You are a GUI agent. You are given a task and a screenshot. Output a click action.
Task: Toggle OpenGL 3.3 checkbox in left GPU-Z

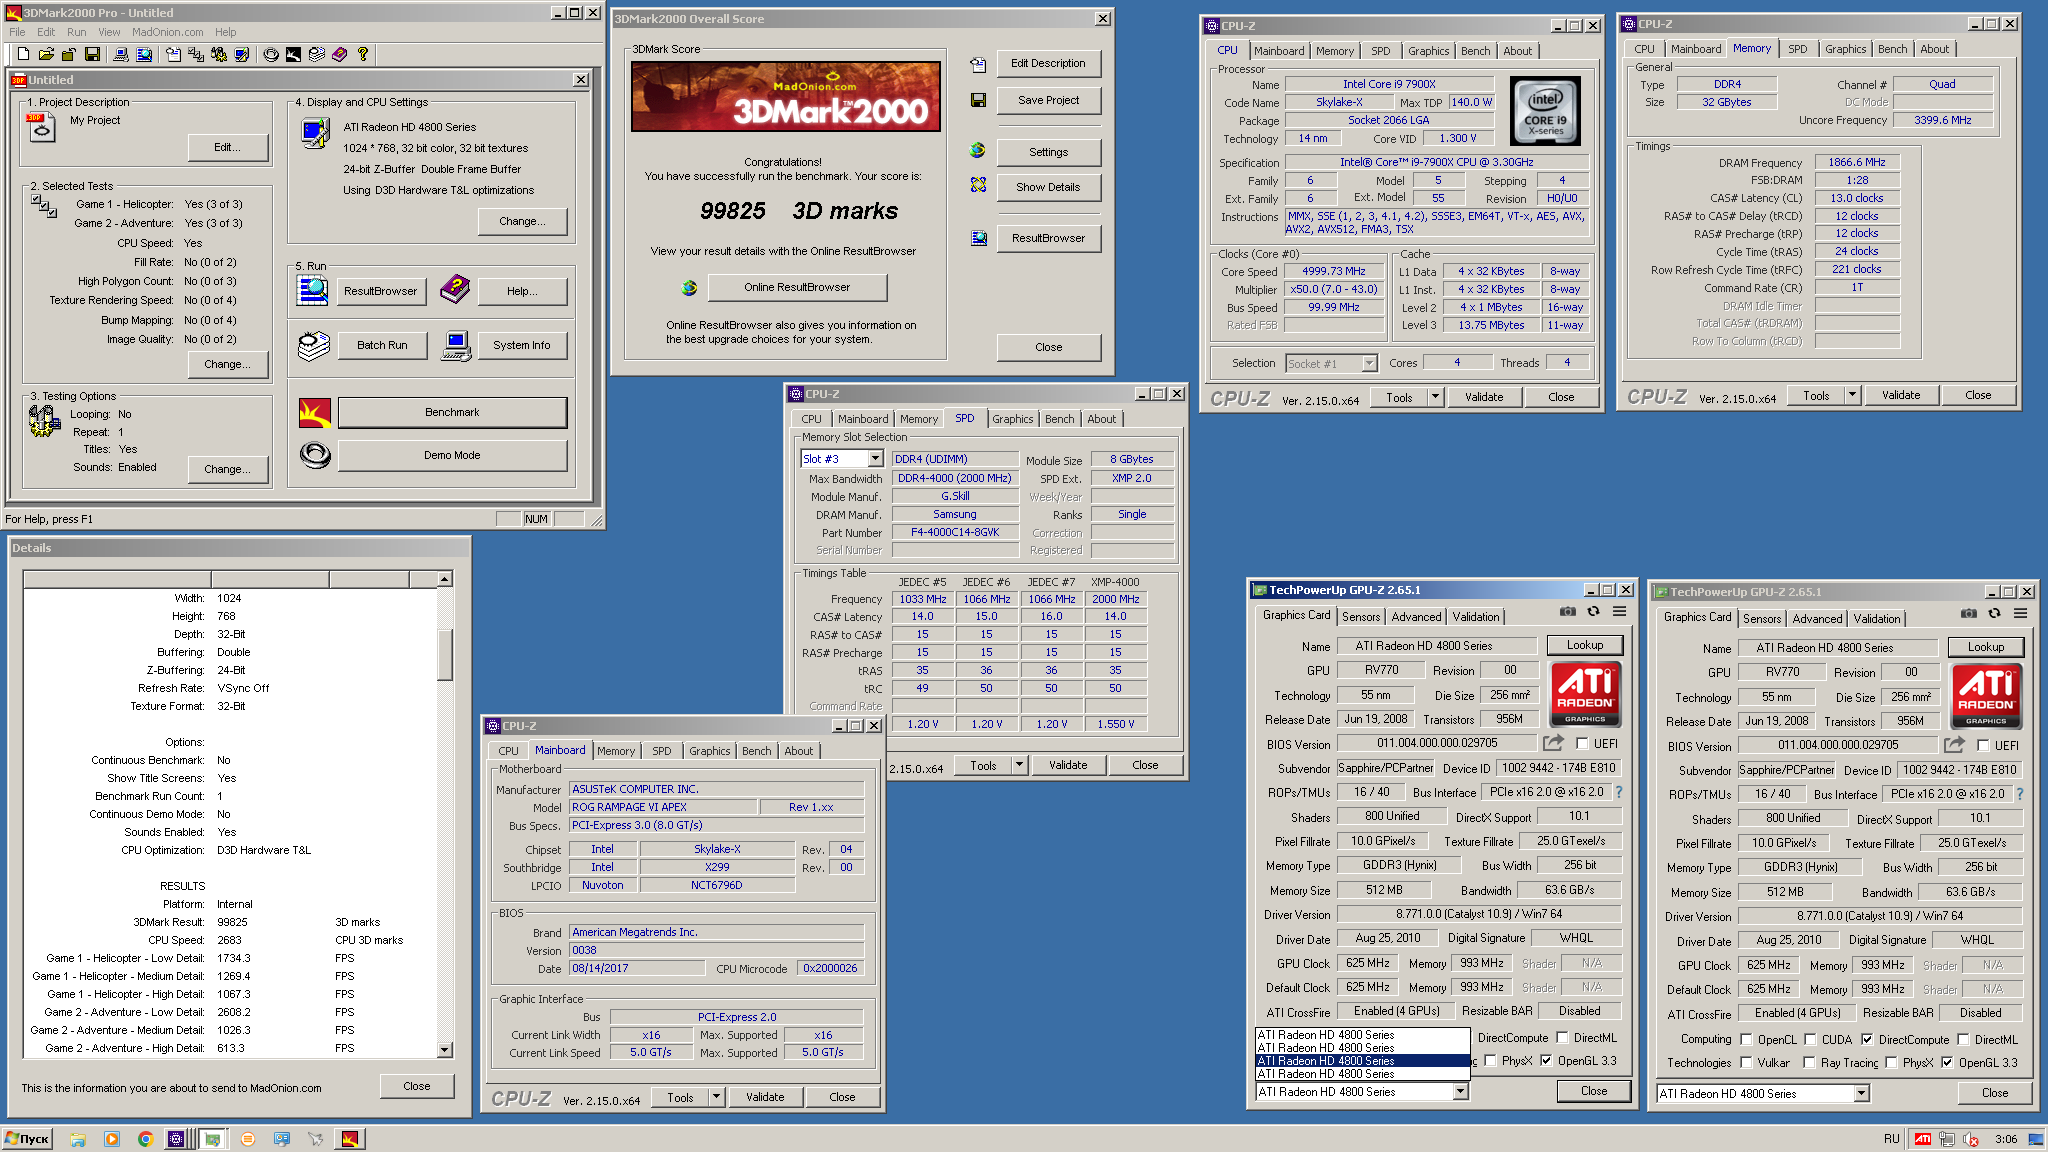pos(1546,1060)
